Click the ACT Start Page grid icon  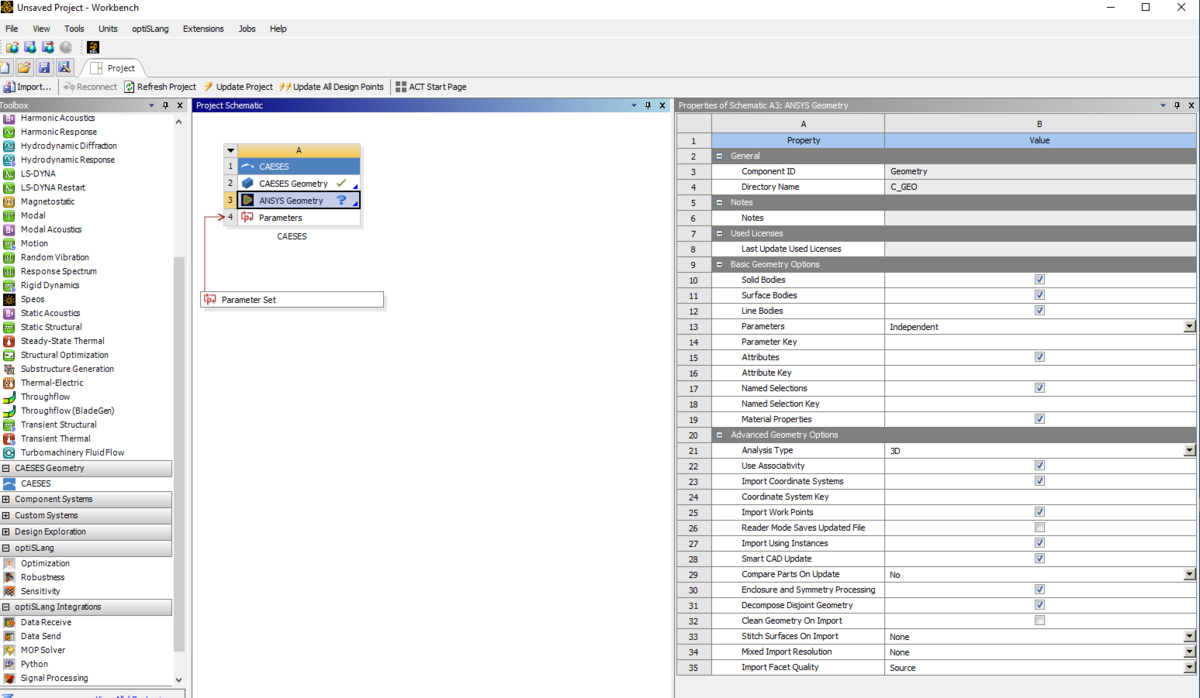click(x=401, y=87)
